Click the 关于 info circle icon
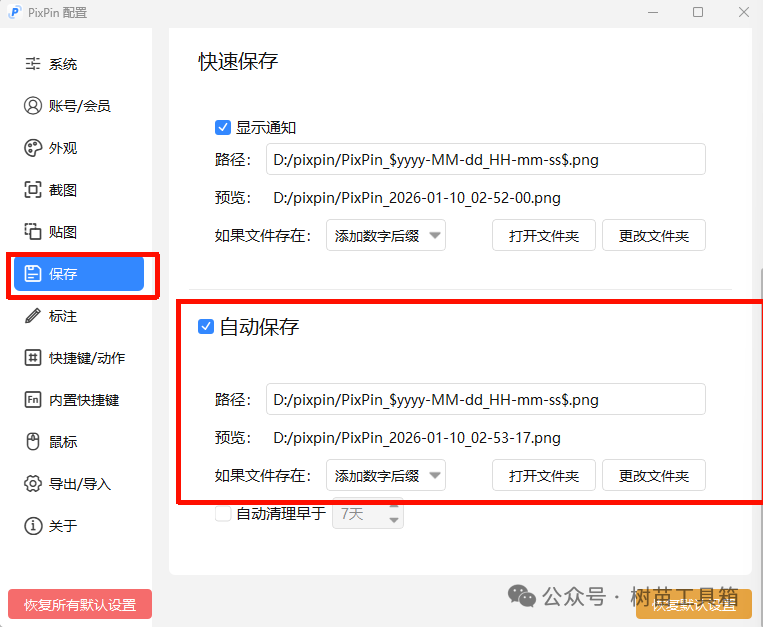Screen dimensions: 763x627 (33, 526)
